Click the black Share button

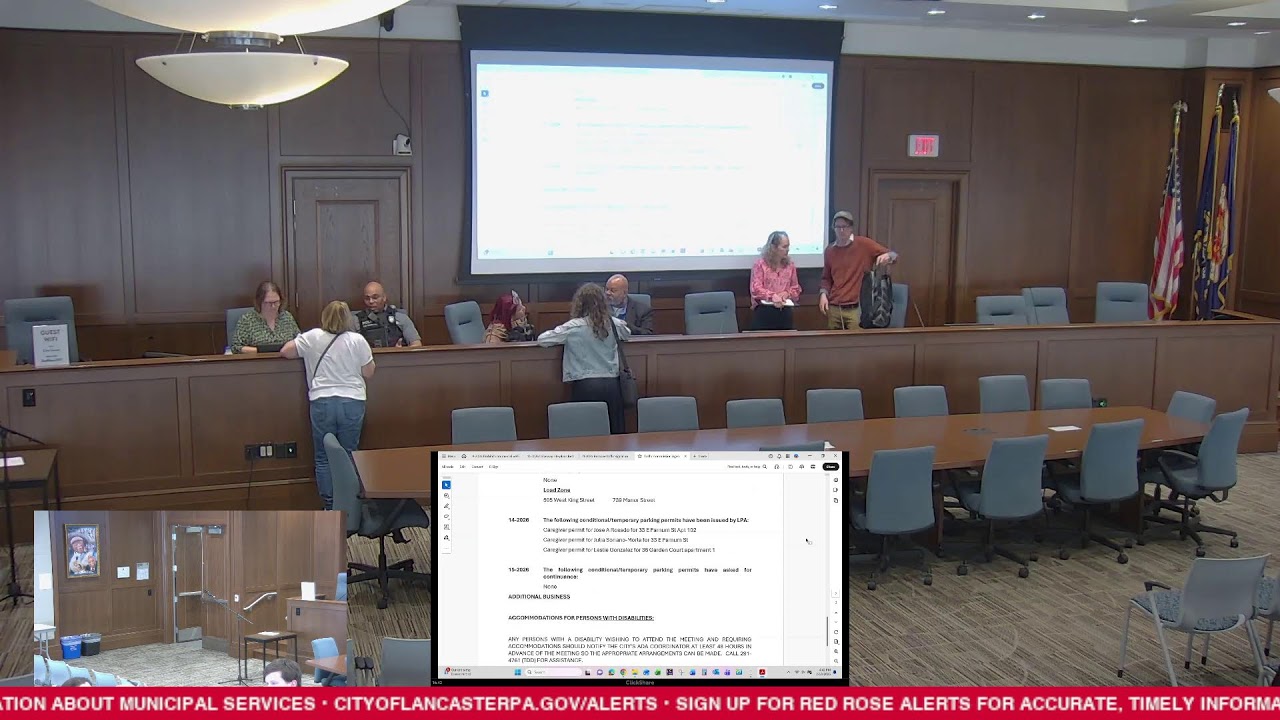pyautogui.click(x=830, y=467)
